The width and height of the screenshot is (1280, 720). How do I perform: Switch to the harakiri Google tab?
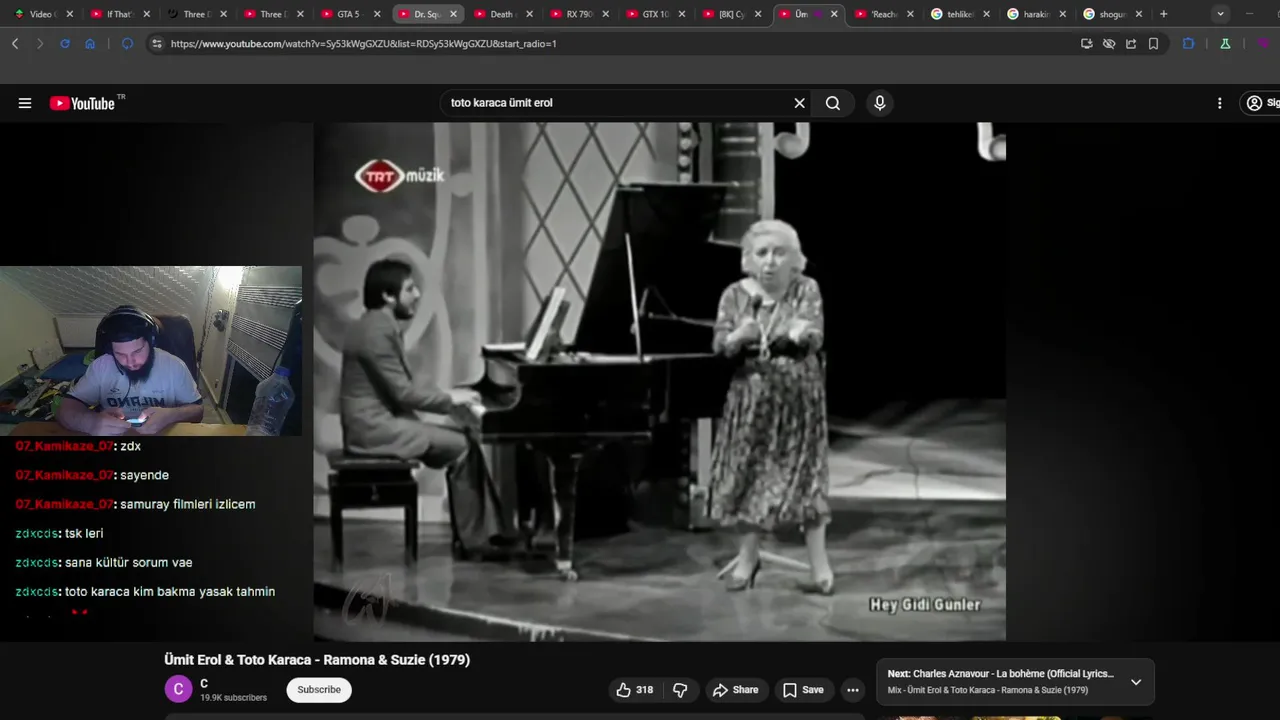[1034, 14]
